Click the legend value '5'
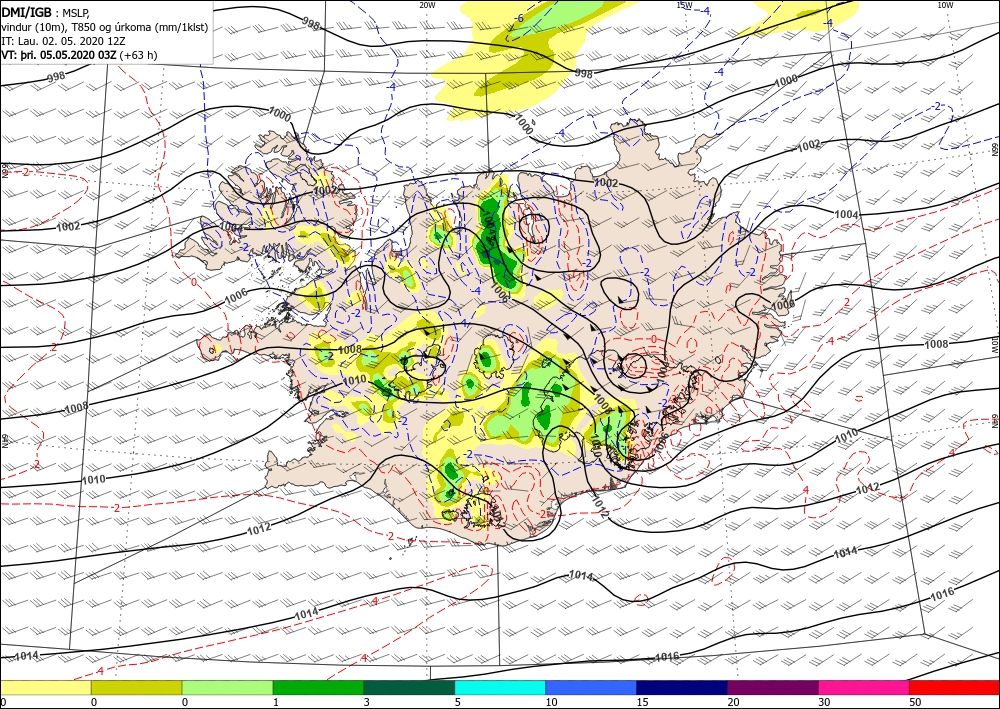The width and height of the screenshot is (1000, 709). [x=457, y=702]
